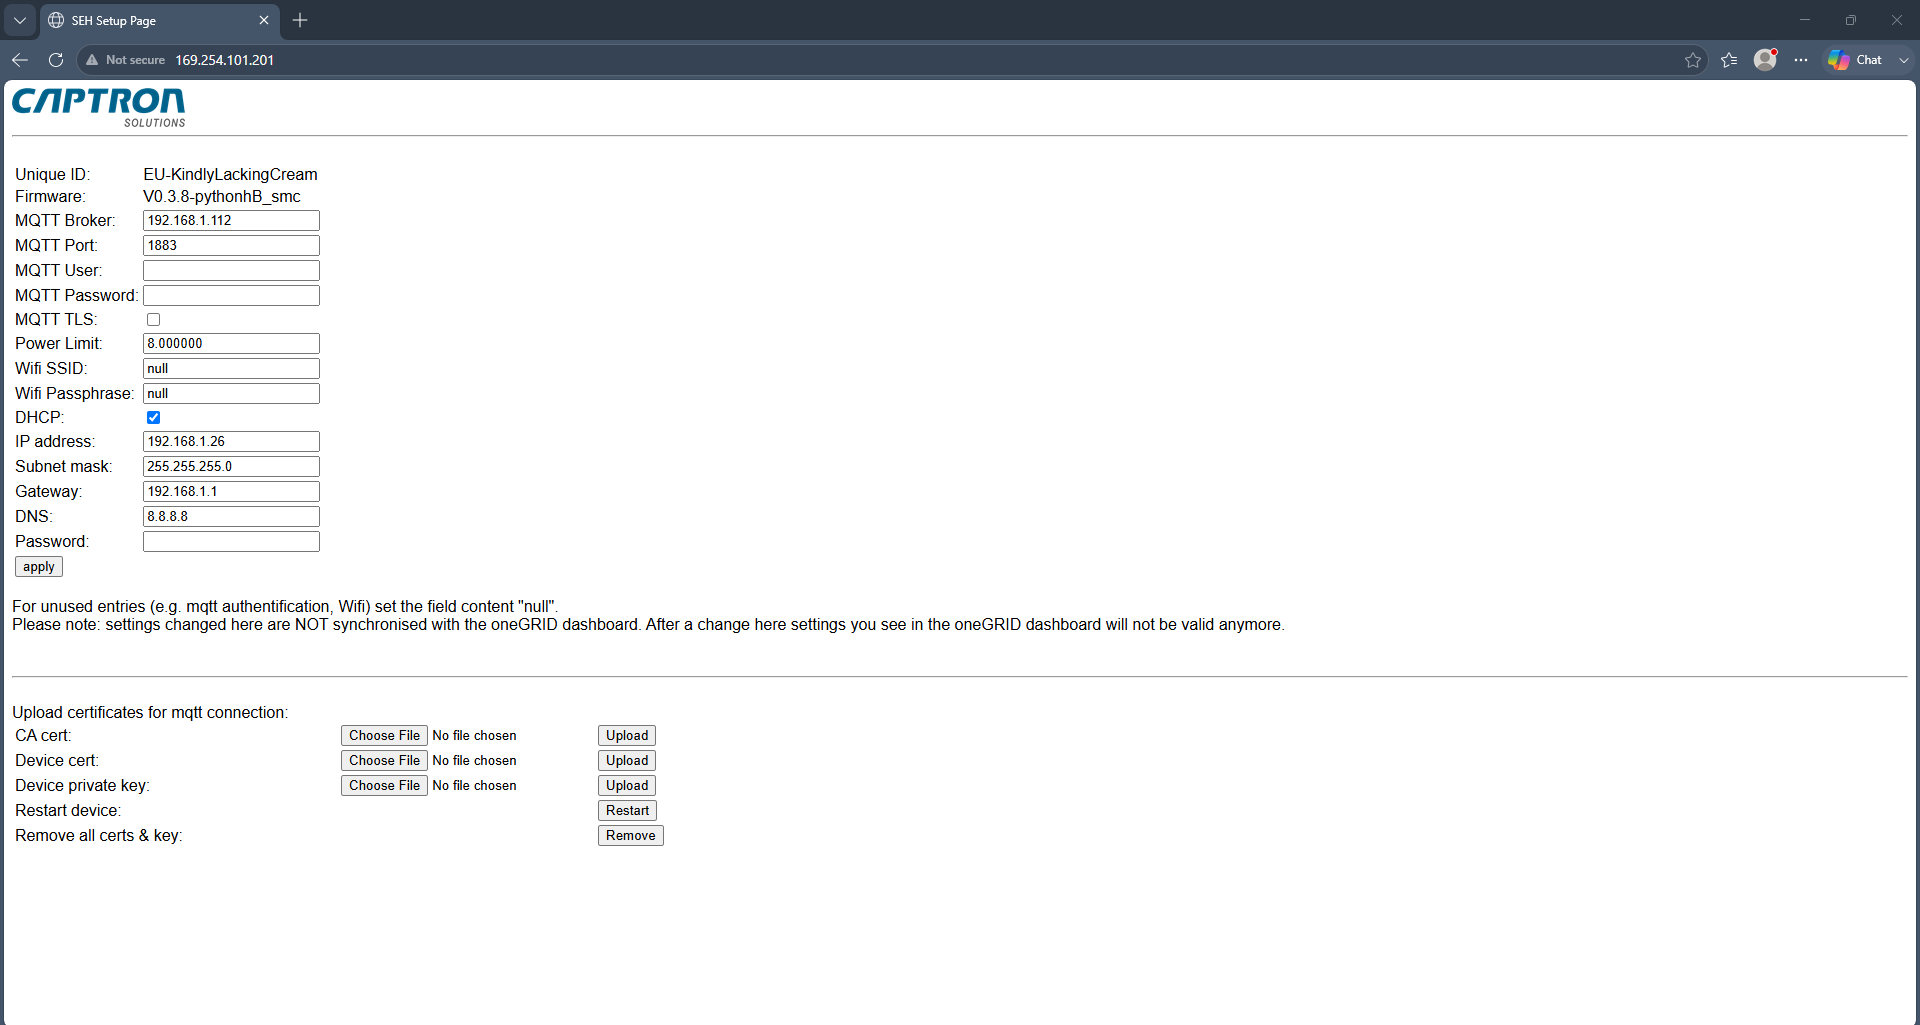1920x1025 pixels.
Task: Edit the Subnet mask field
Action: click(x=231, y=466)
